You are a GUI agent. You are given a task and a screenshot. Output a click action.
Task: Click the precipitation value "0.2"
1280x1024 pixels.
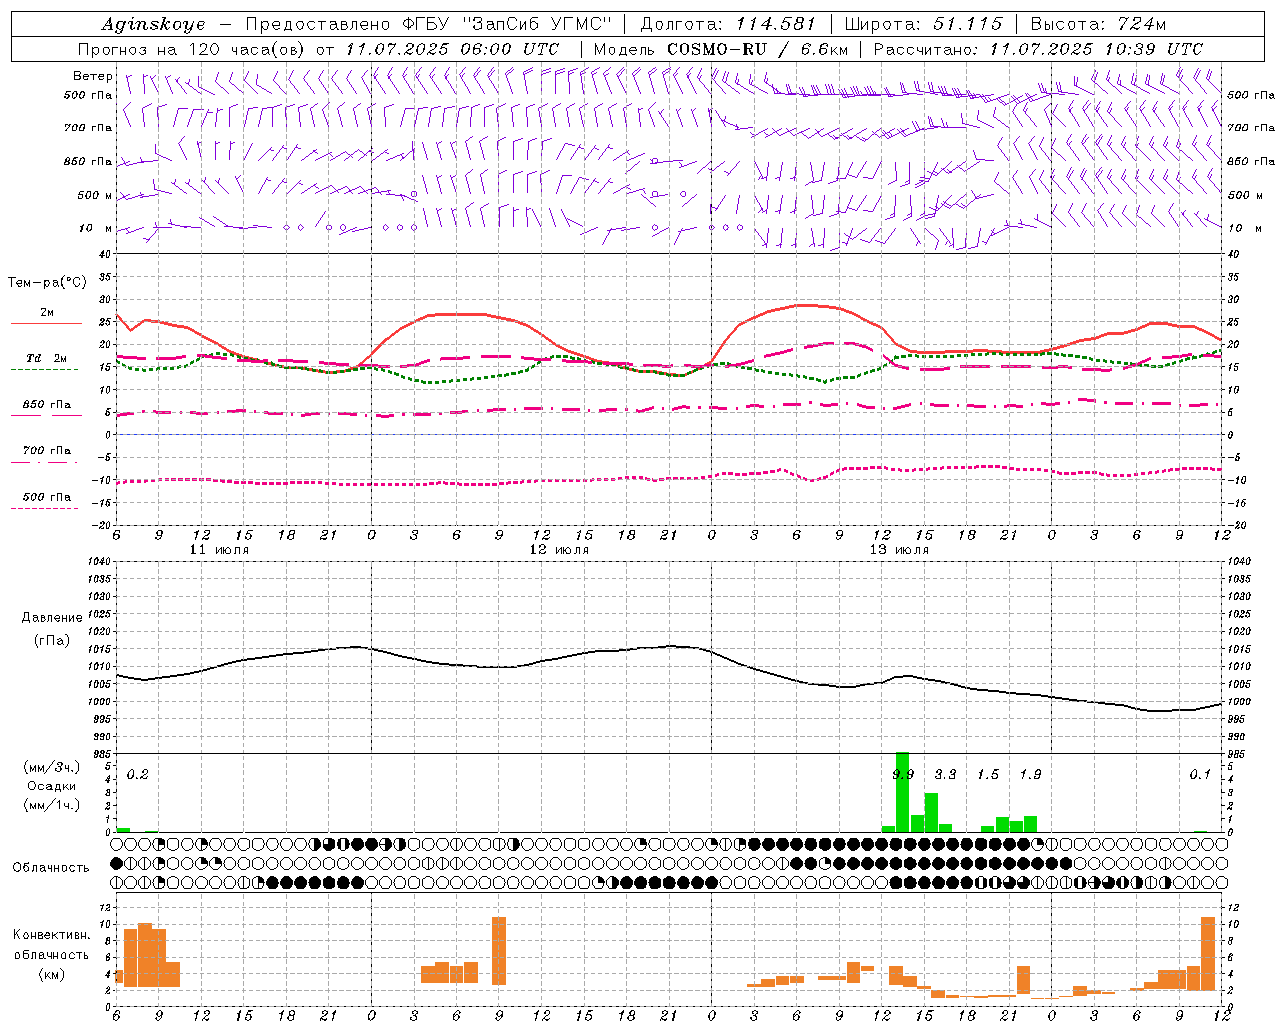click(x=138, y=774)
